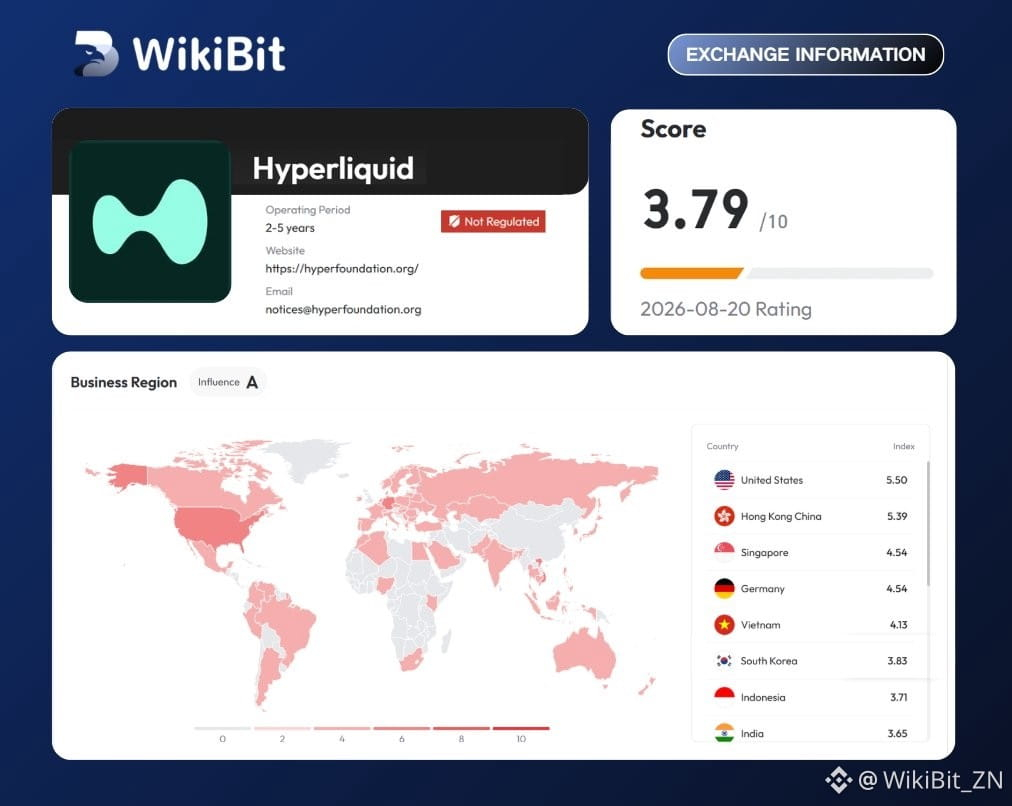This screenshot has width=1012, height=806.
Task: Click the Vietnam flag icon
Action: pos(724,625)
